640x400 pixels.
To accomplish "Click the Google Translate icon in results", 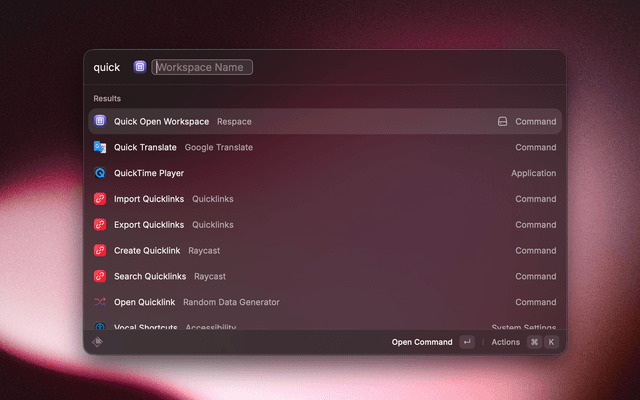I will point(100,147).
